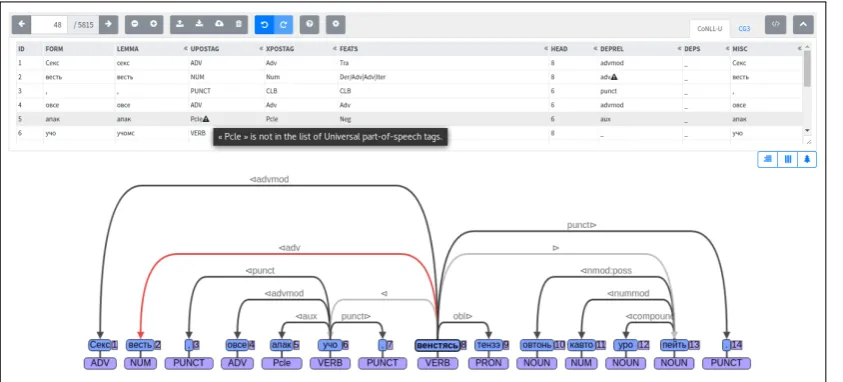Open the help question-mark button

pos(310,24)
